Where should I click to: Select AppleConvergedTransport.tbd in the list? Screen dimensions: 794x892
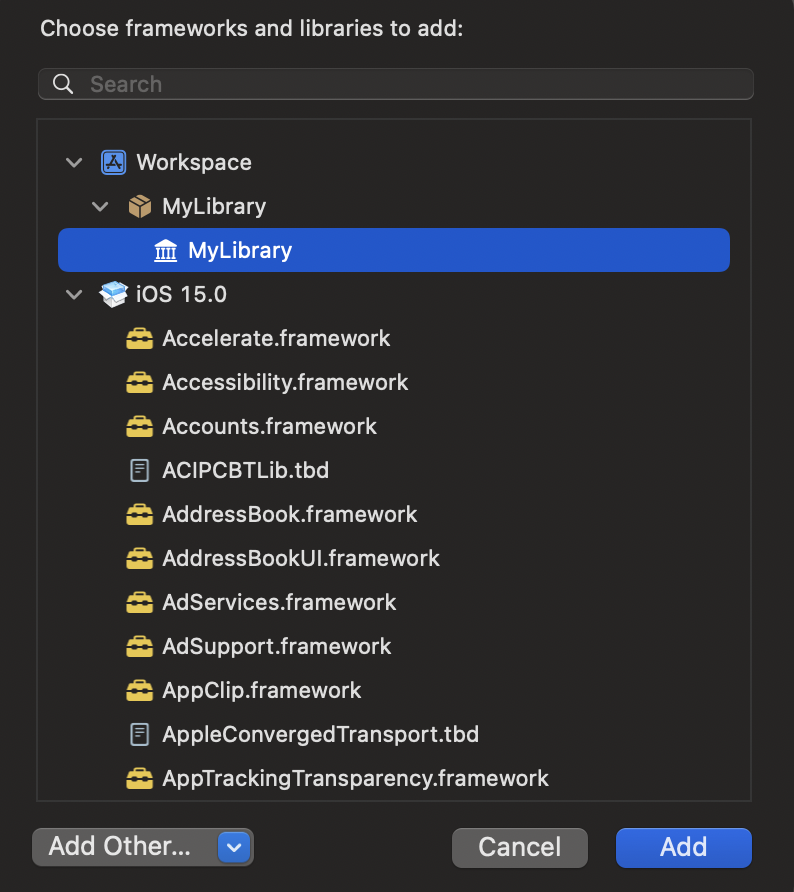tap(320, 734)
